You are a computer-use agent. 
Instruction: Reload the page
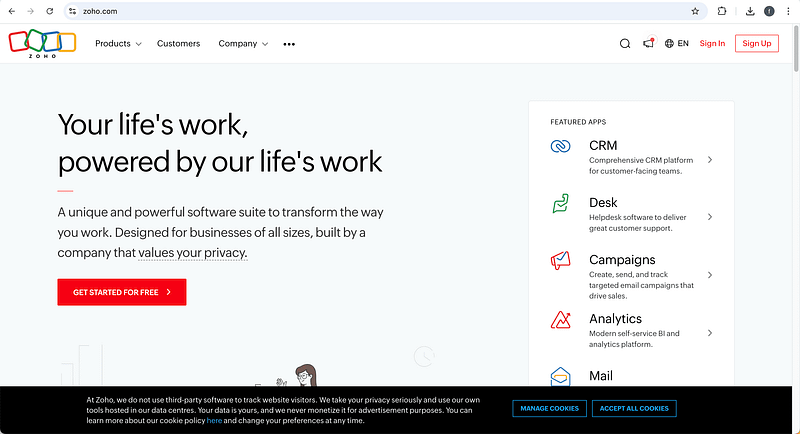pyautogui.click(x=49, y=11)
